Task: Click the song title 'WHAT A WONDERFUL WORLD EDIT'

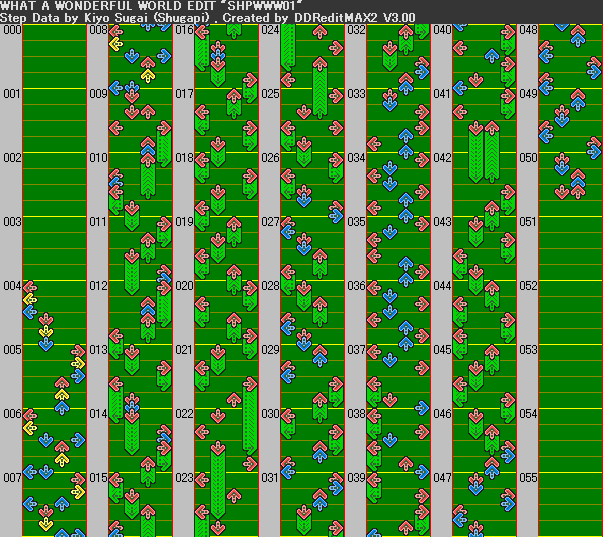Action: tap(111, 6)
